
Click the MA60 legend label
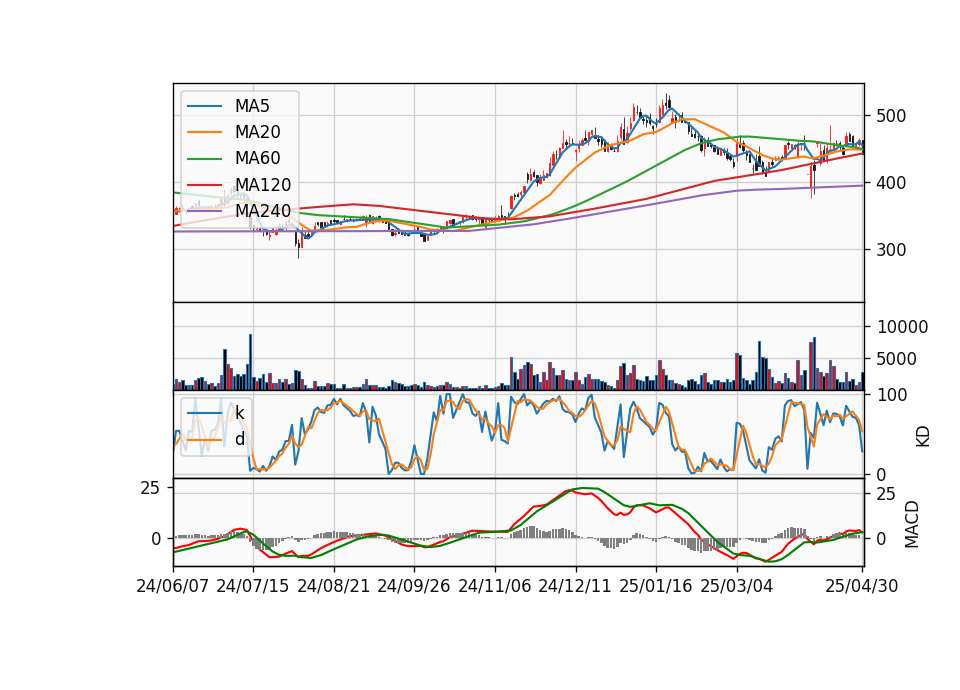pos(257,159)
